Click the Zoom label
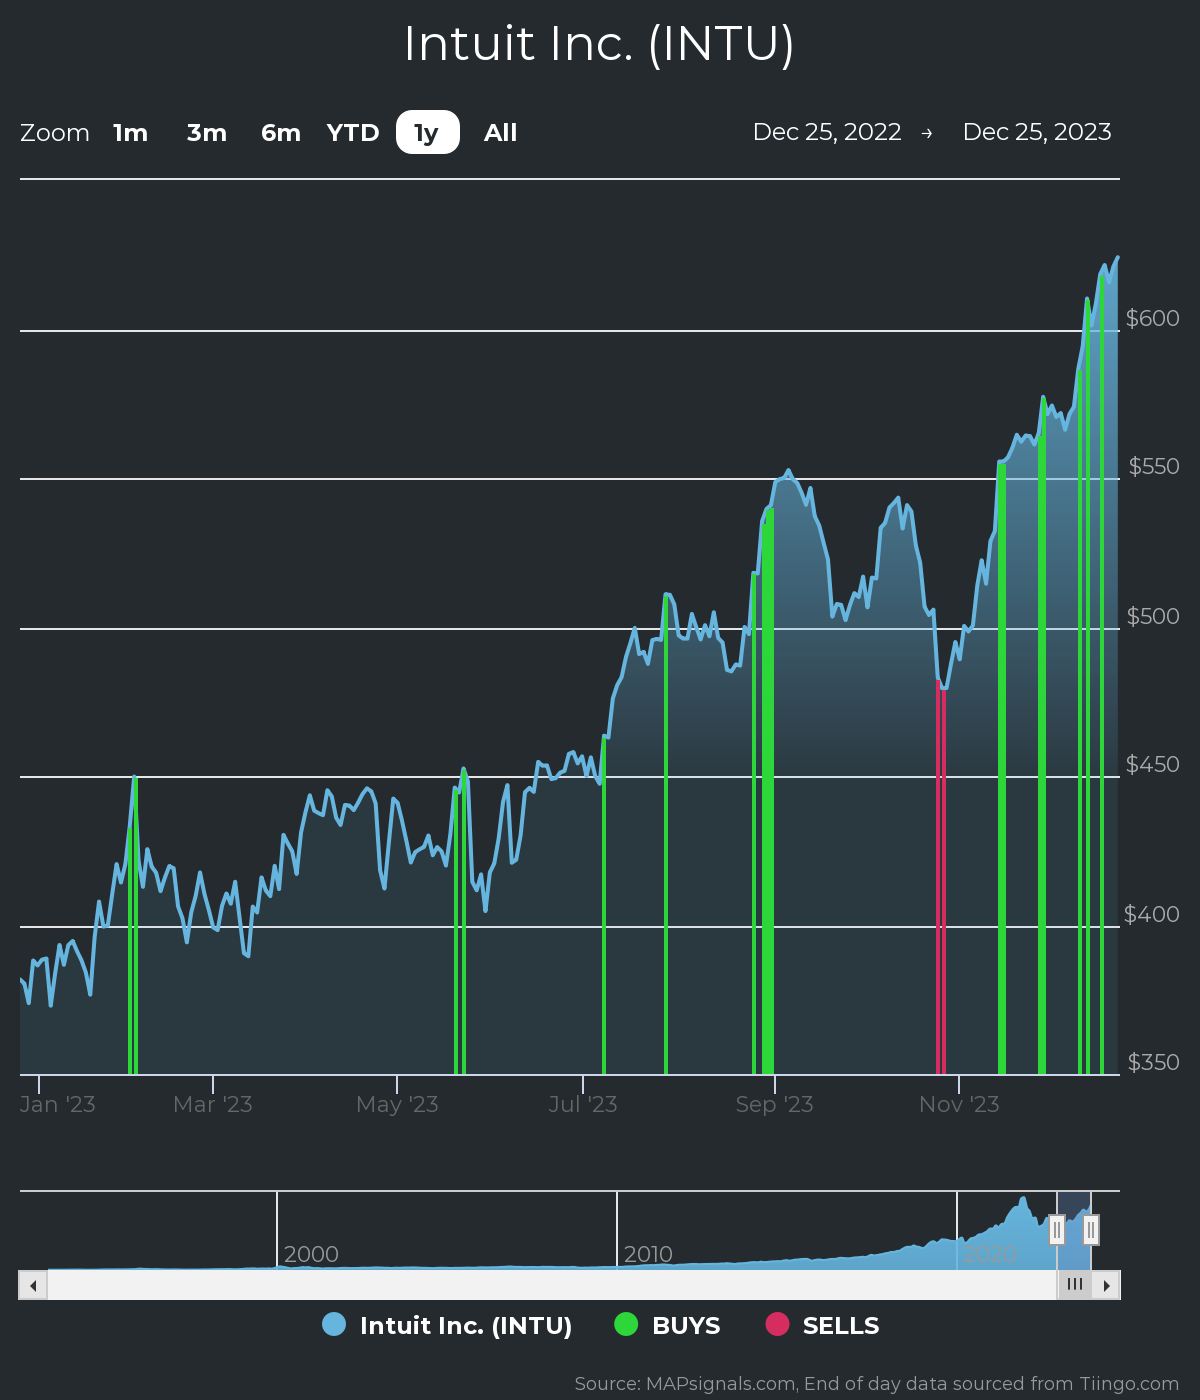The image size is (1200, 1400). click(55, 133)
